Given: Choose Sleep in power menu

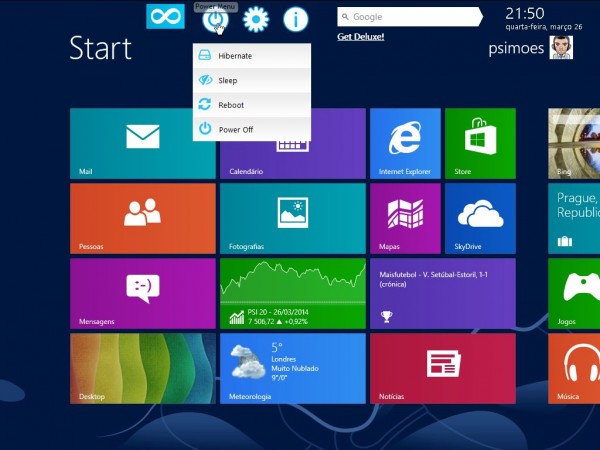Looking at the screenshot, I should (252, 80).
